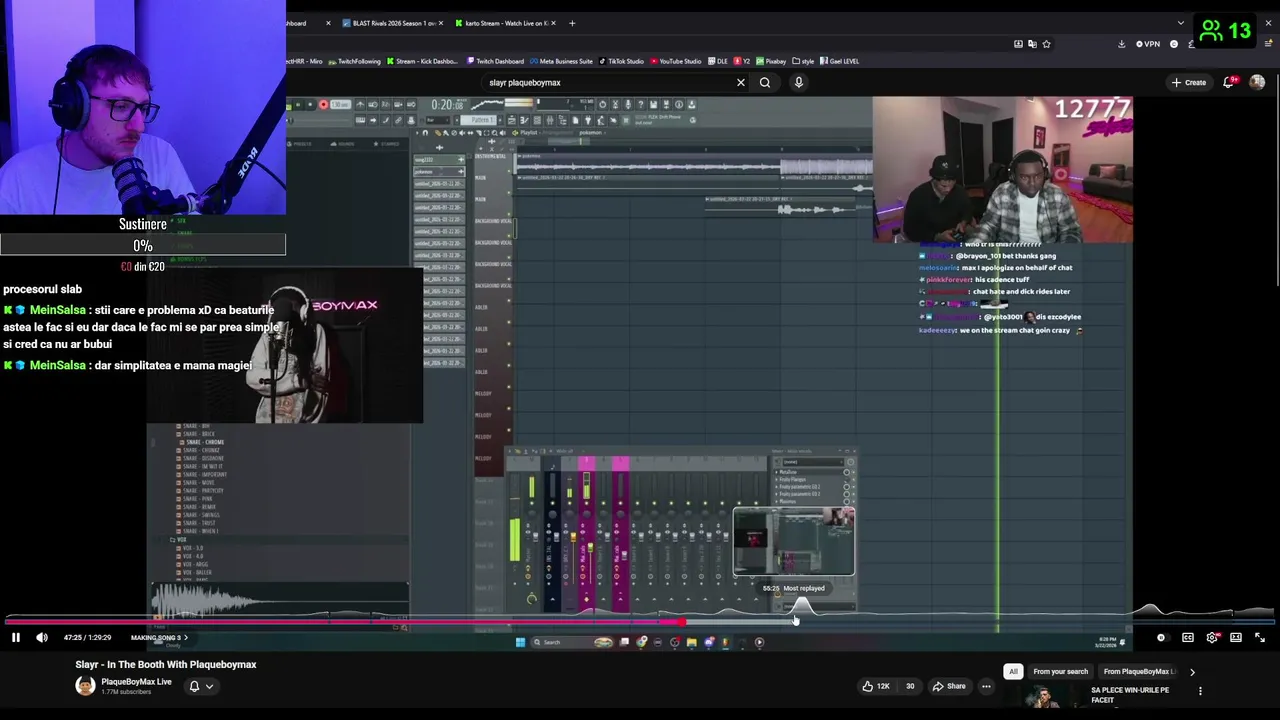The image size is (1280, 720).
Task: Open the YouTube notifications bell
Action: pyautogui.click(x=1229, y=83)
